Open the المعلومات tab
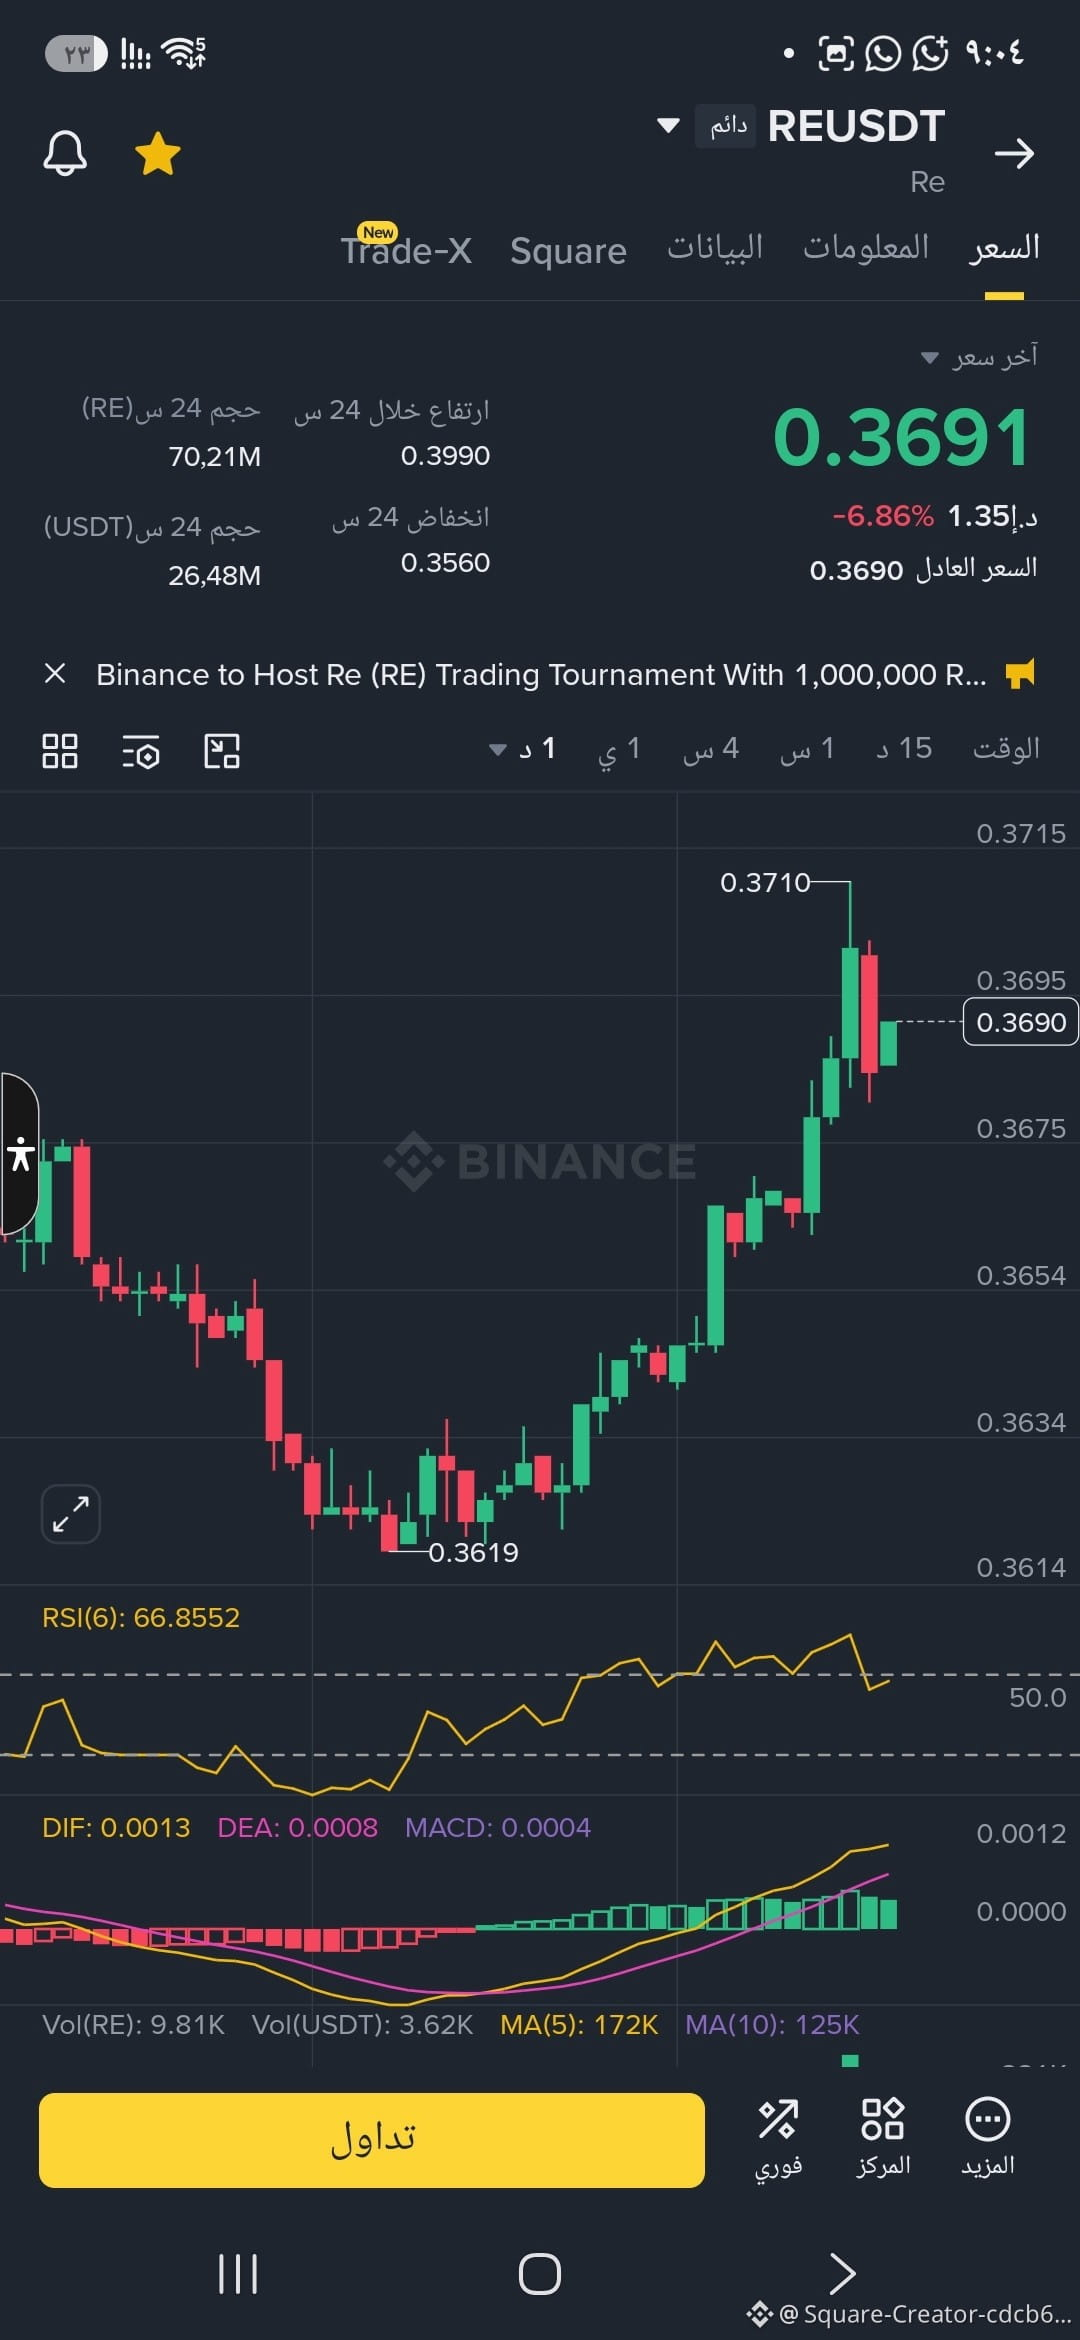Screen dimensions: 1080x2340 point(866,247)
